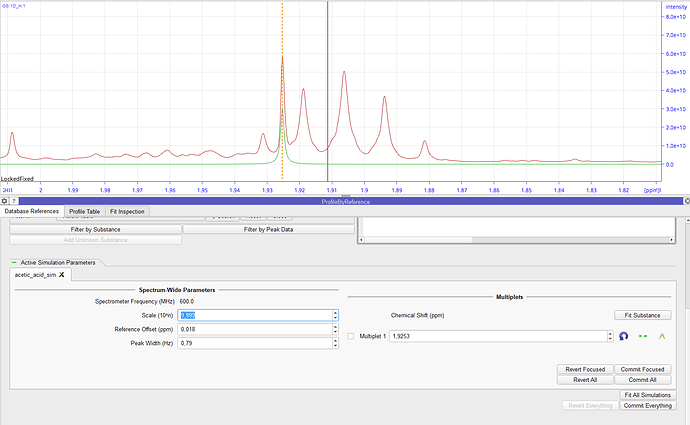Tick the Multiplet 1 checkbox

tap(351, 337)
